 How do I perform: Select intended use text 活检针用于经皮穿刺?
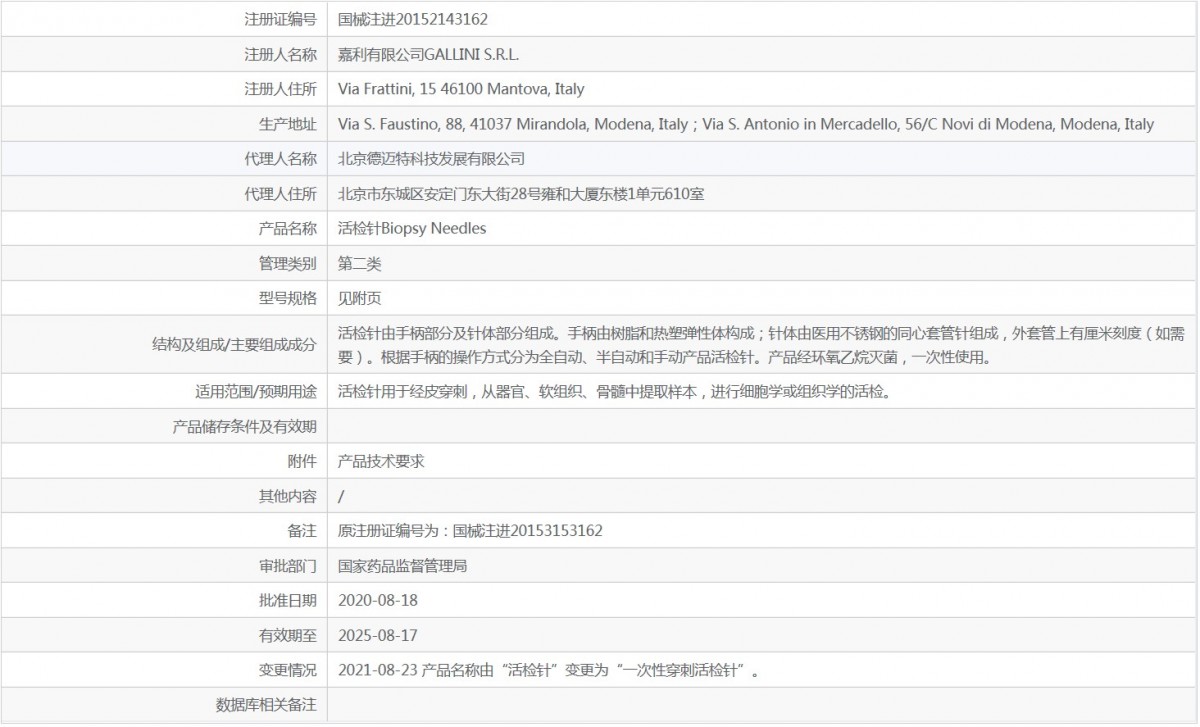pyautogui.click(x=615, y=392)
